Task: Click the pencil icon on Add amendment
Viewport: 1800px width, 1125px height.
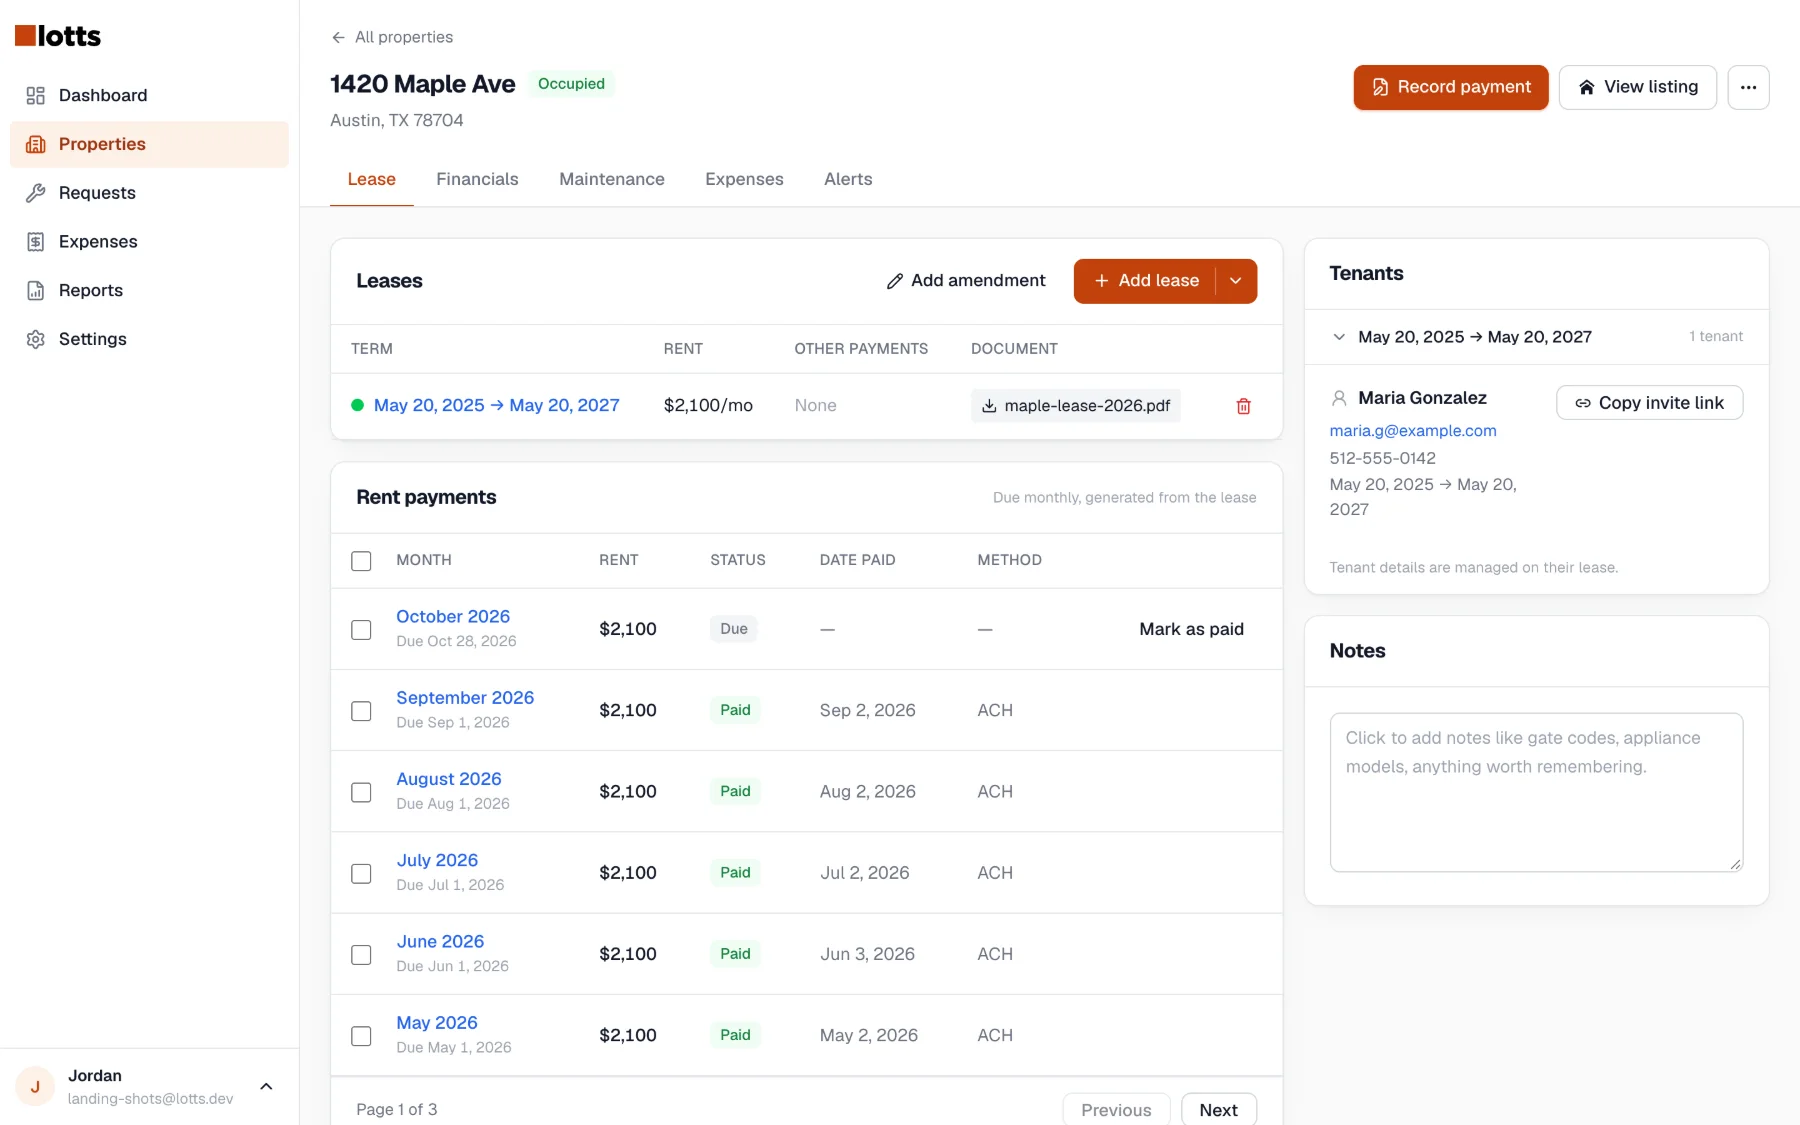Action: point(895,281)
